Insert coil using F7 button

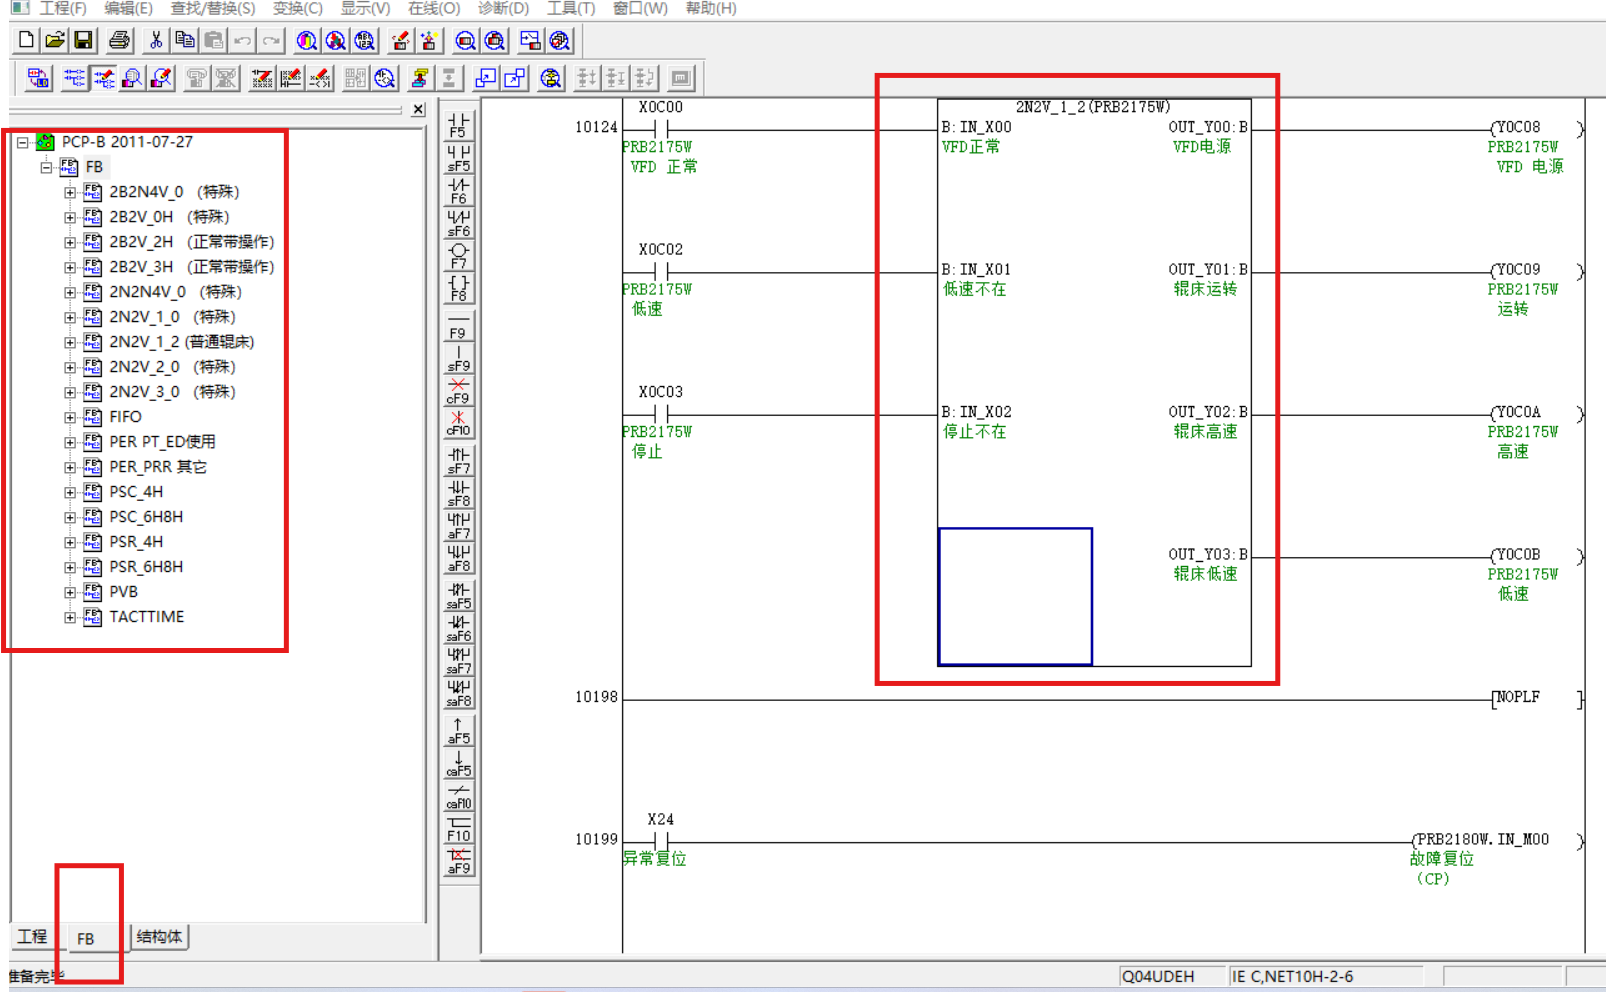click(x=458, y=256)
